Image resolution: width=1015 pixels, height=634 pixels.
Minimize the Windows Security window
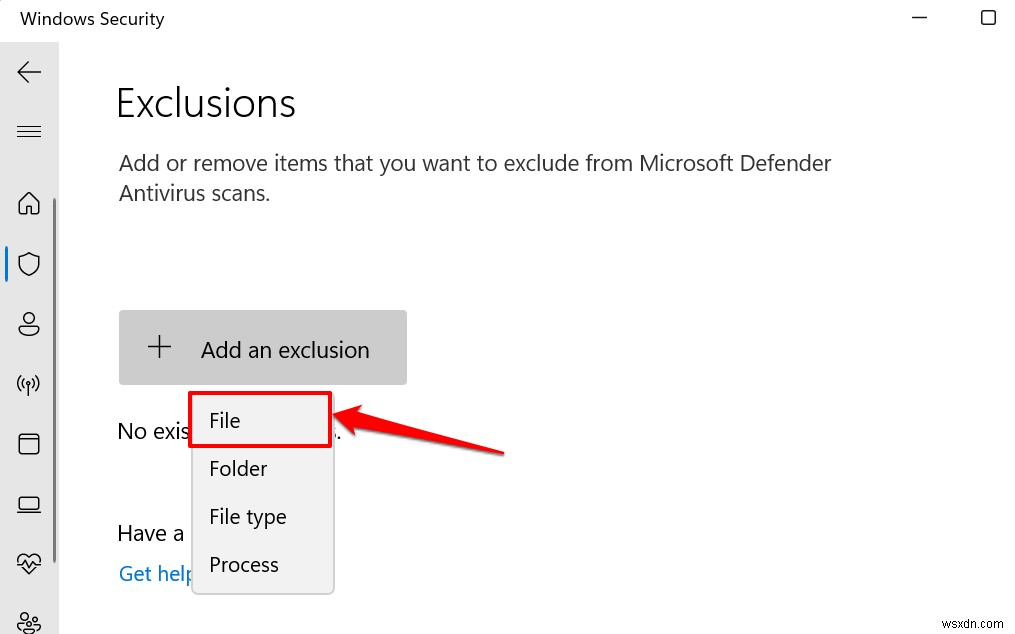coord(918,18)
